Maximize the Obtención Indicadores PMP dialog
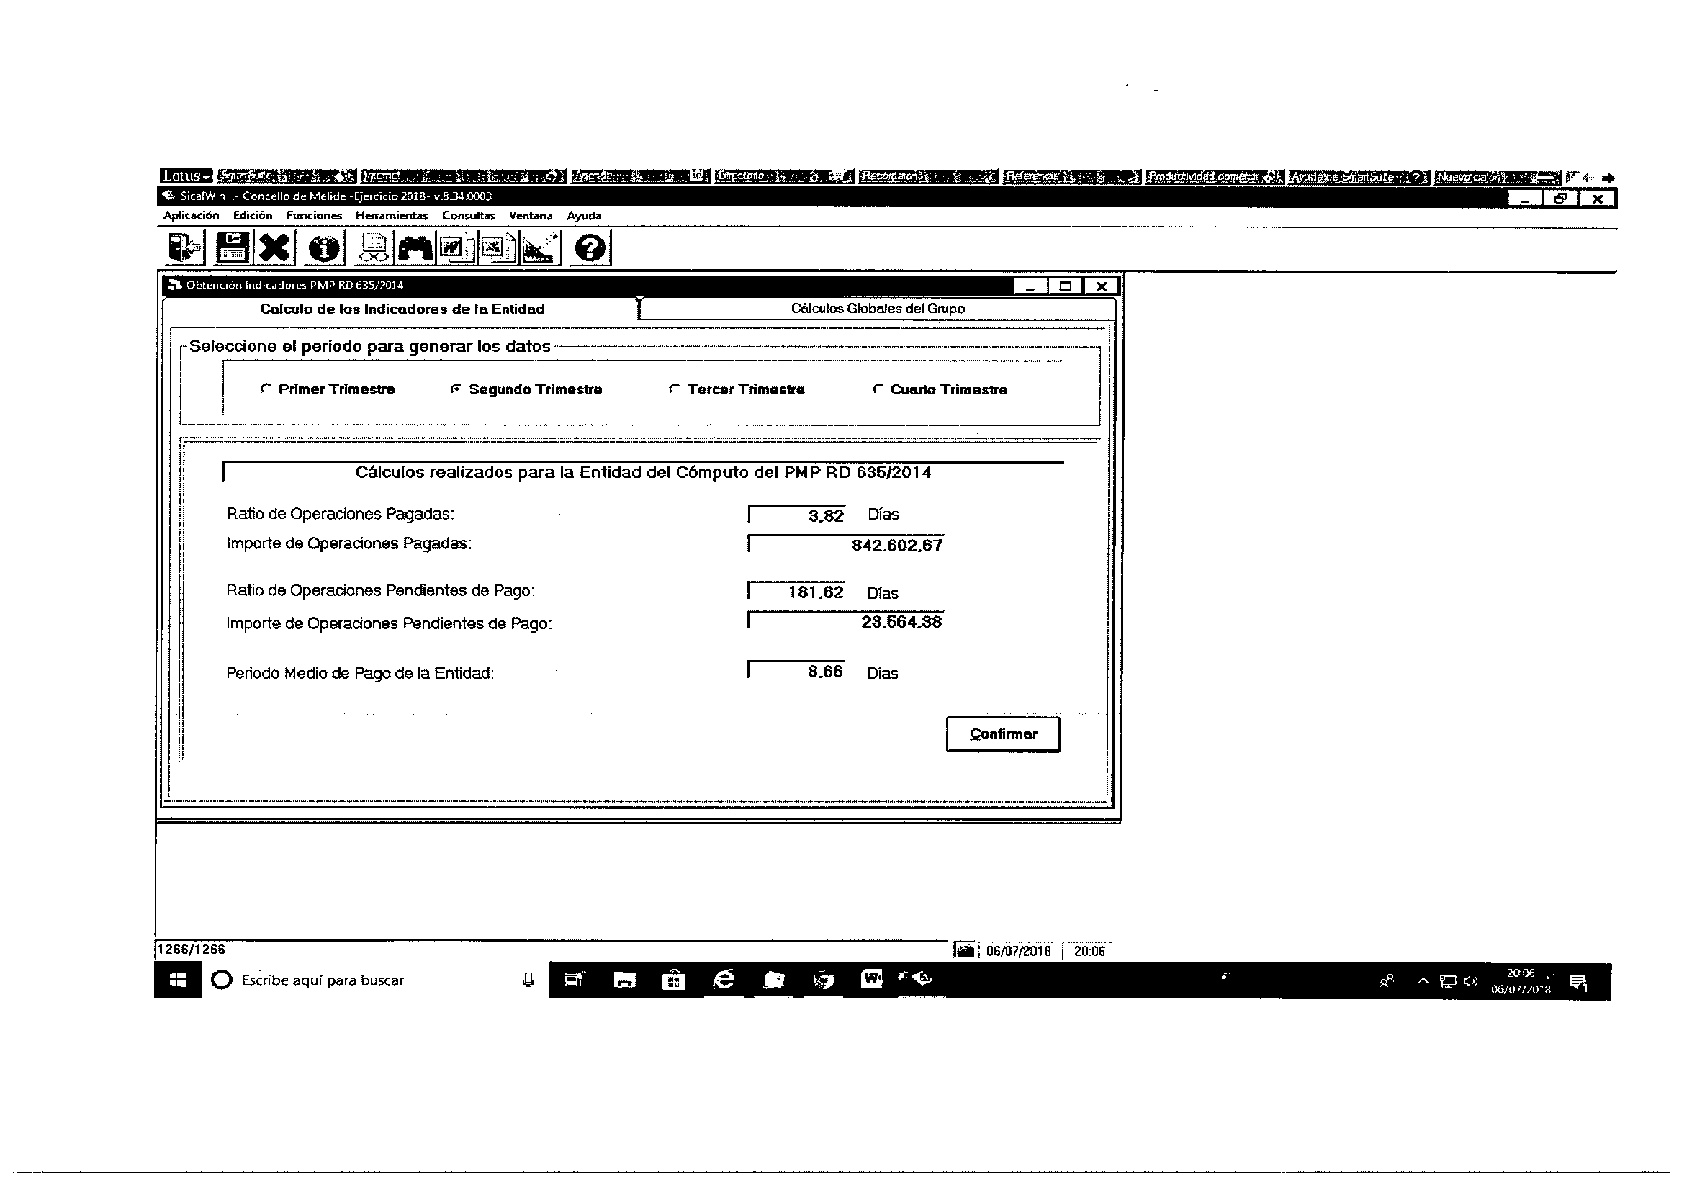 point(1065,286)
